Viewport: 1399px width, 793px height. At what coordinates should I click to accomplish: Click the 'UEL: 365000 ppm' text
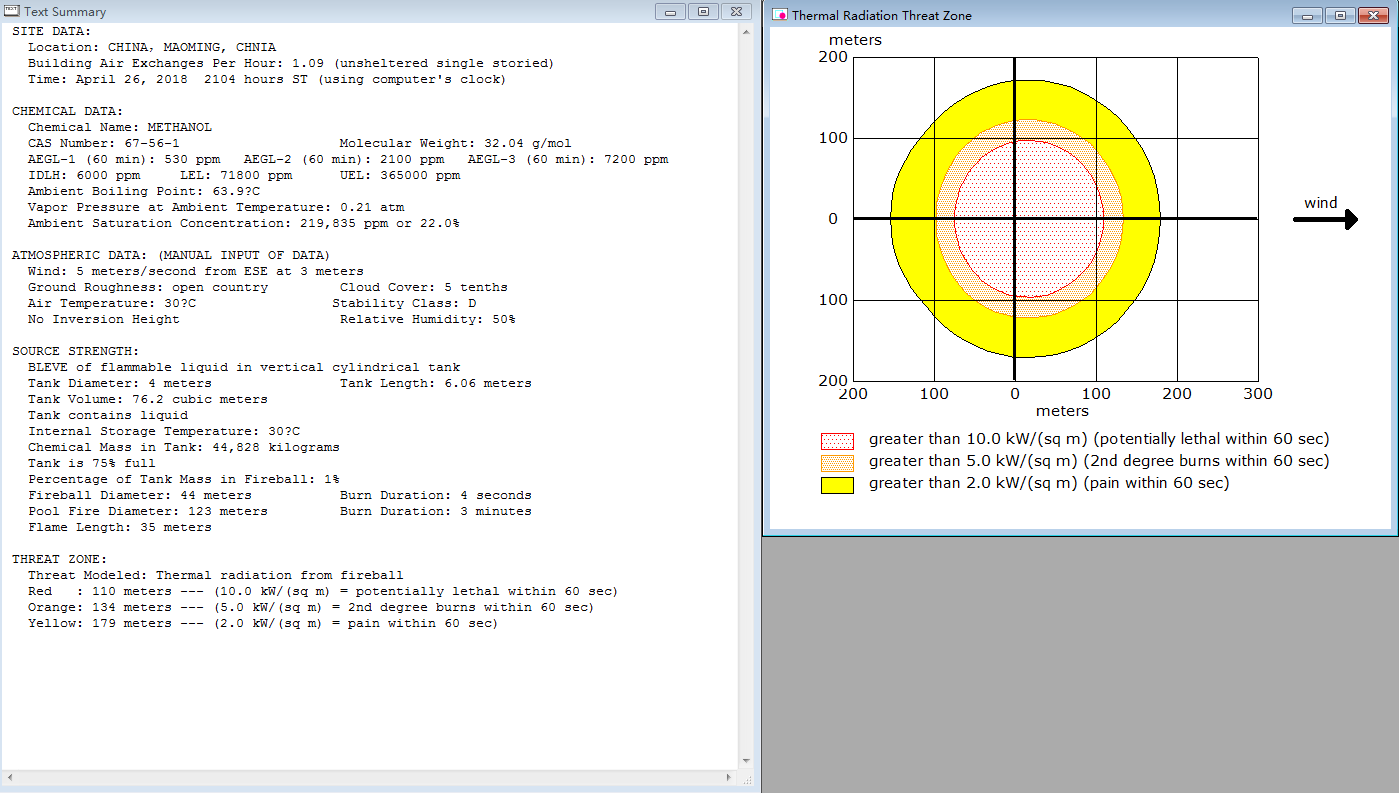[x=400, y=175]
